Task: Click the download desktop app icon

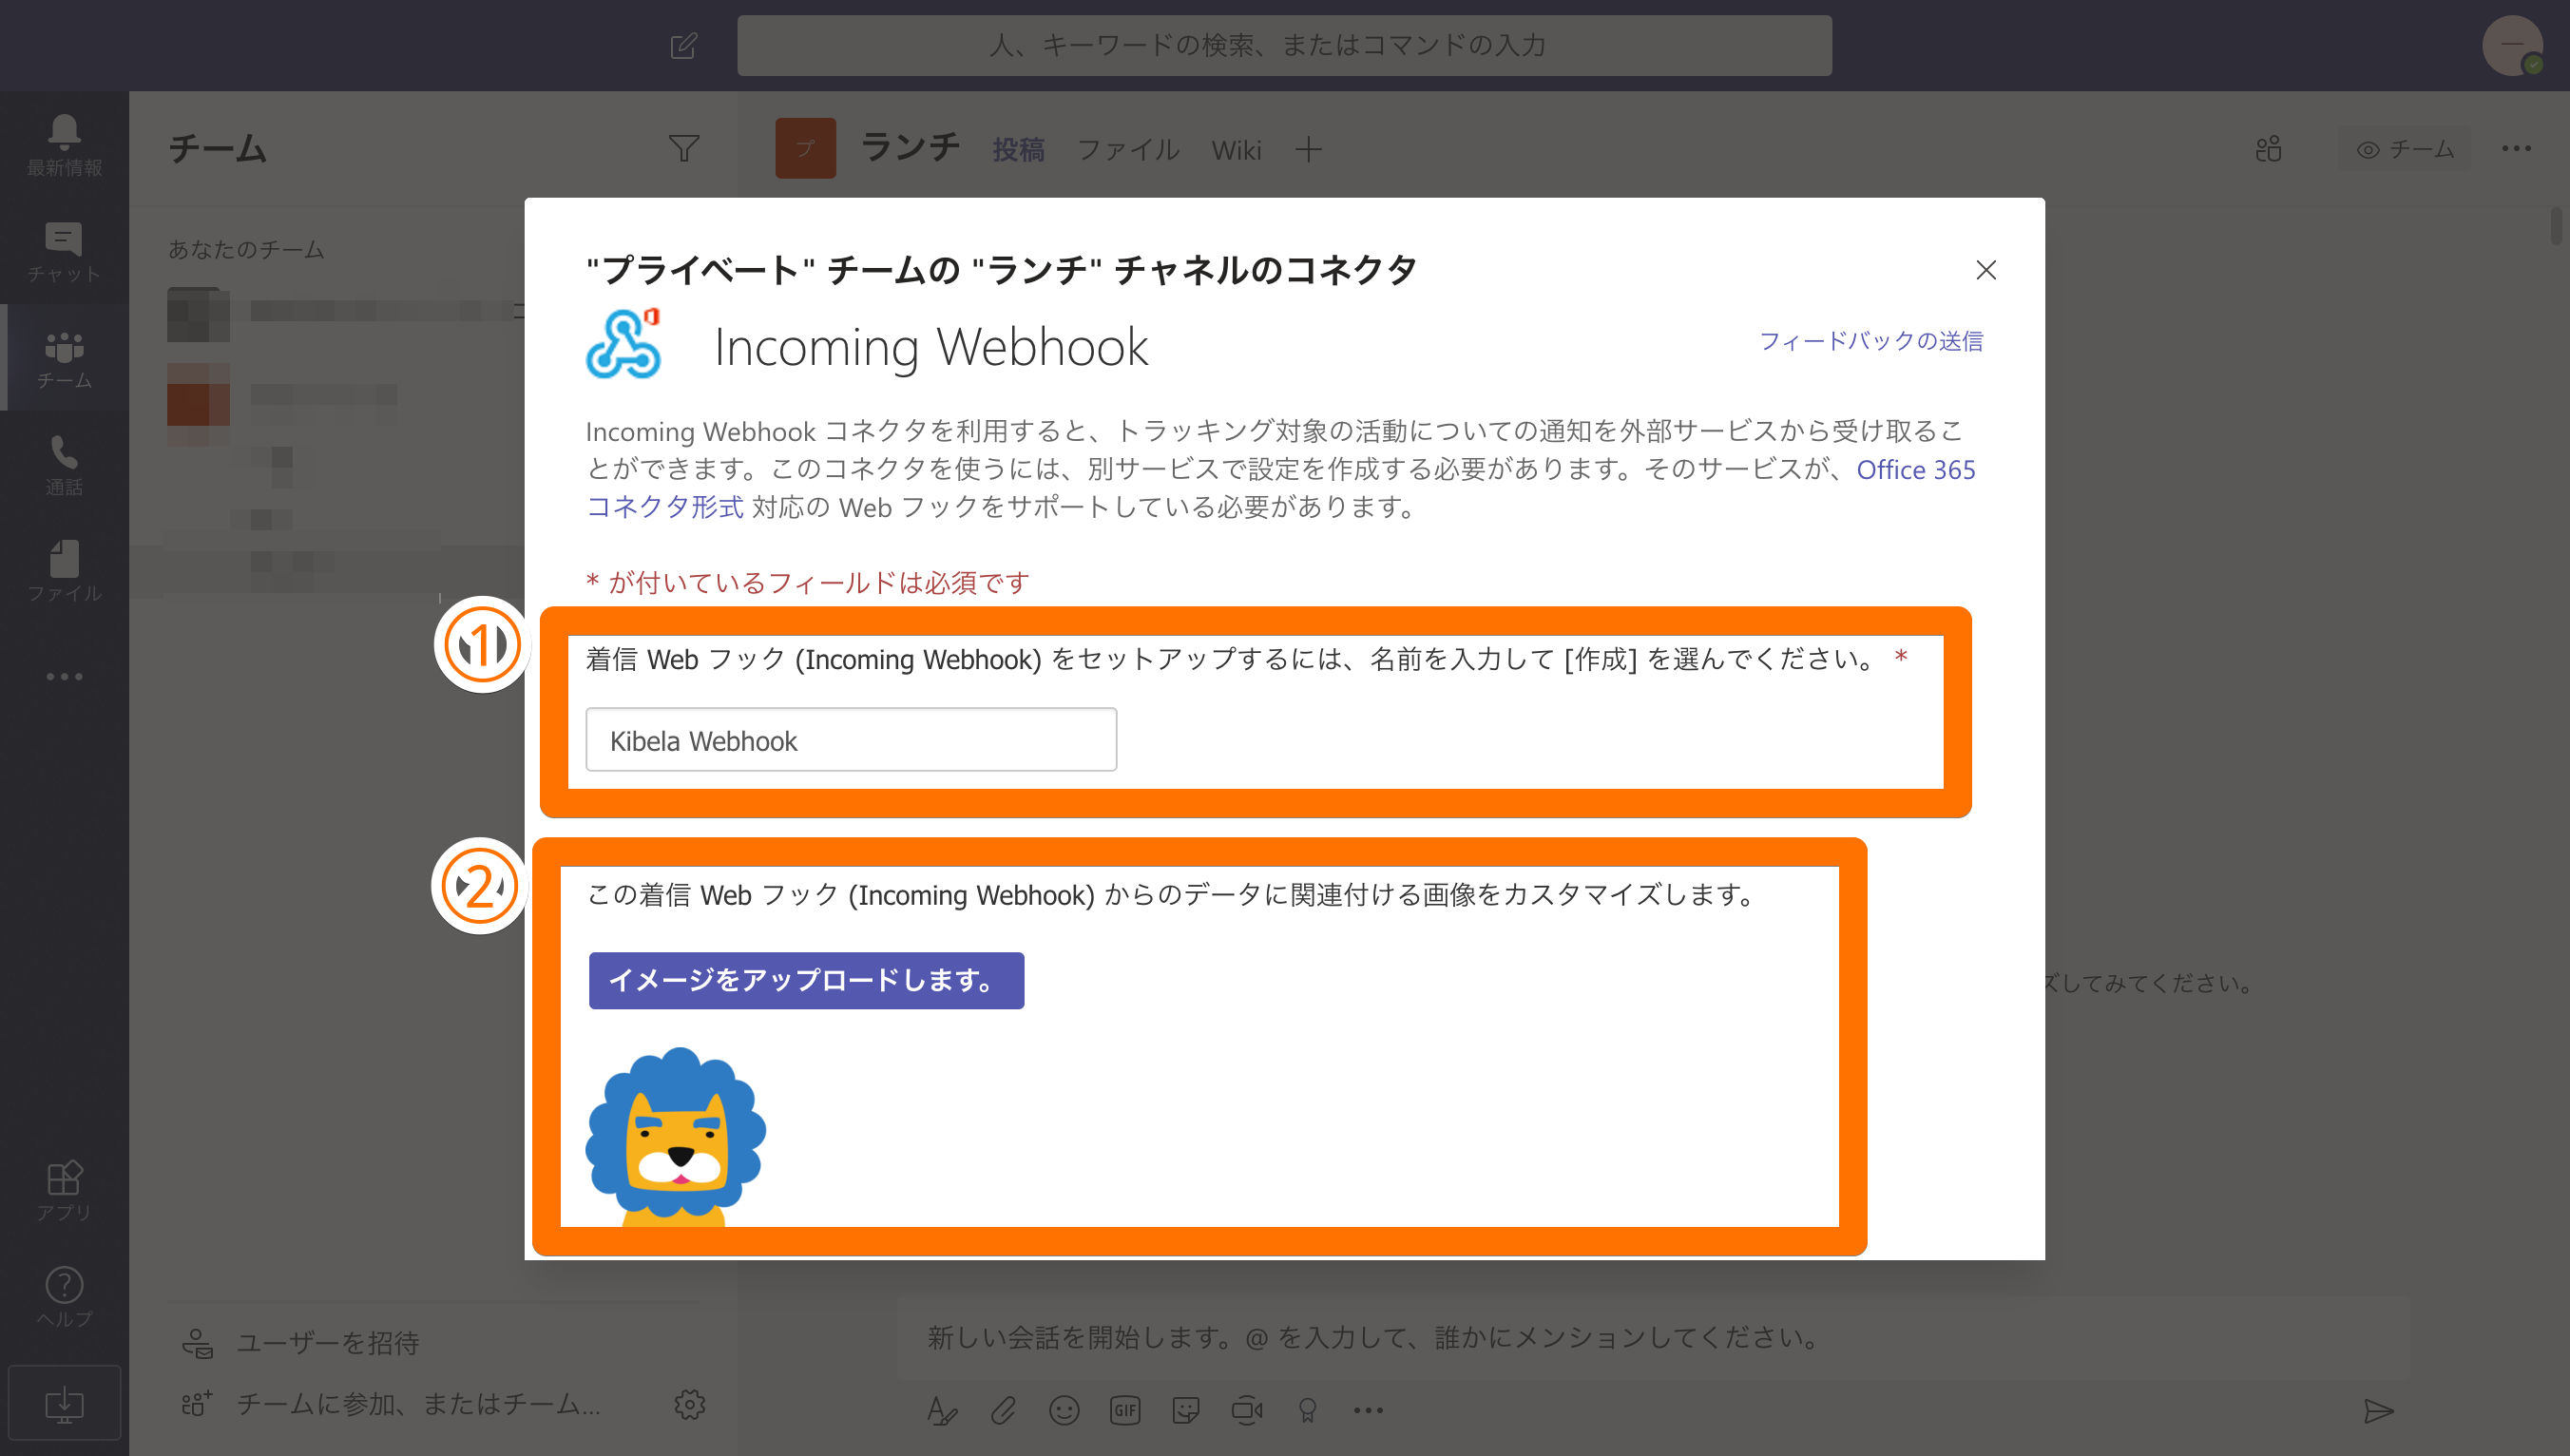Action: (x=64, y=1403)
